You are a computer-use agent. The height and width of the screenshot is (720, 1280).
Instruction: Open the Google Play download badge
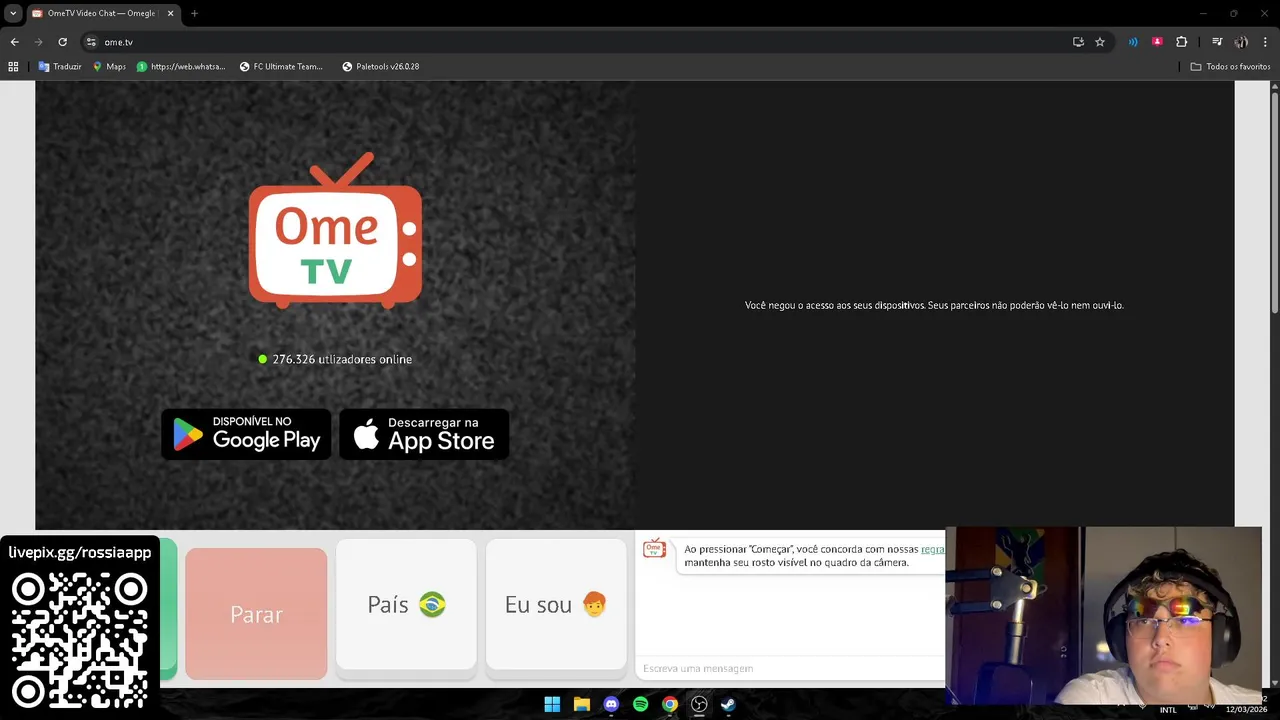(246, 434)
